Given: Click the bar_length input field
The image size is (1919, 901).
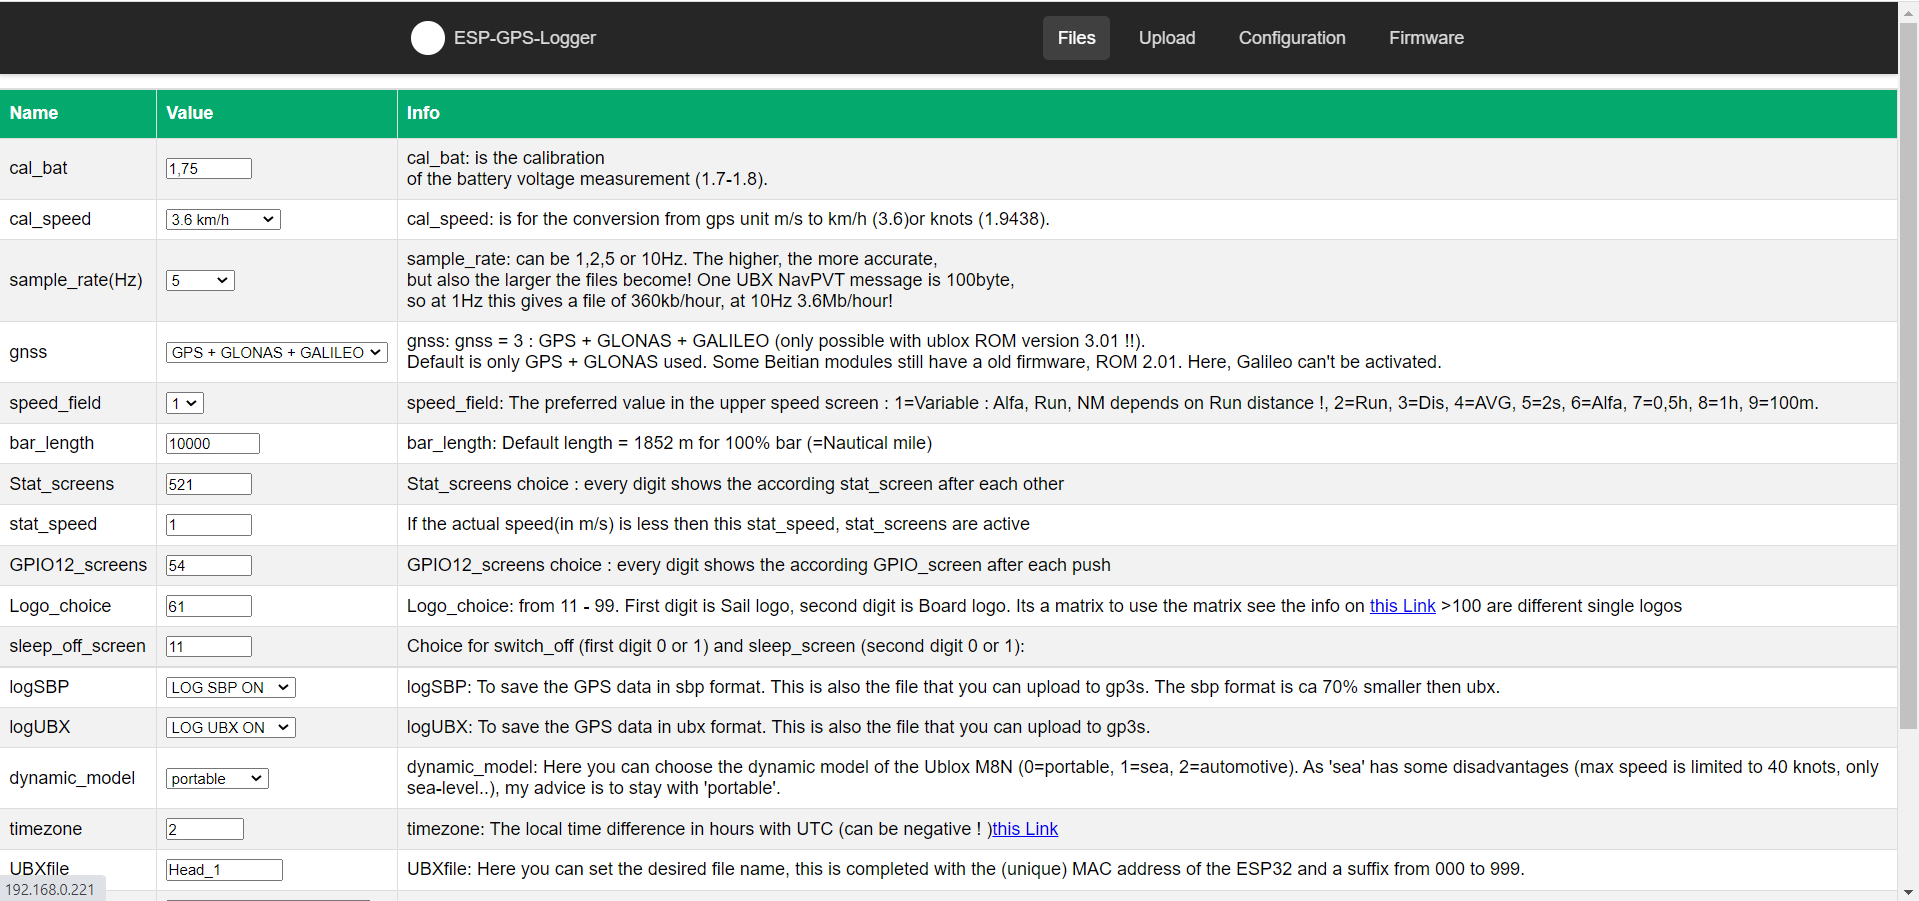Looking at the screenshot, I should coord(212,444).
